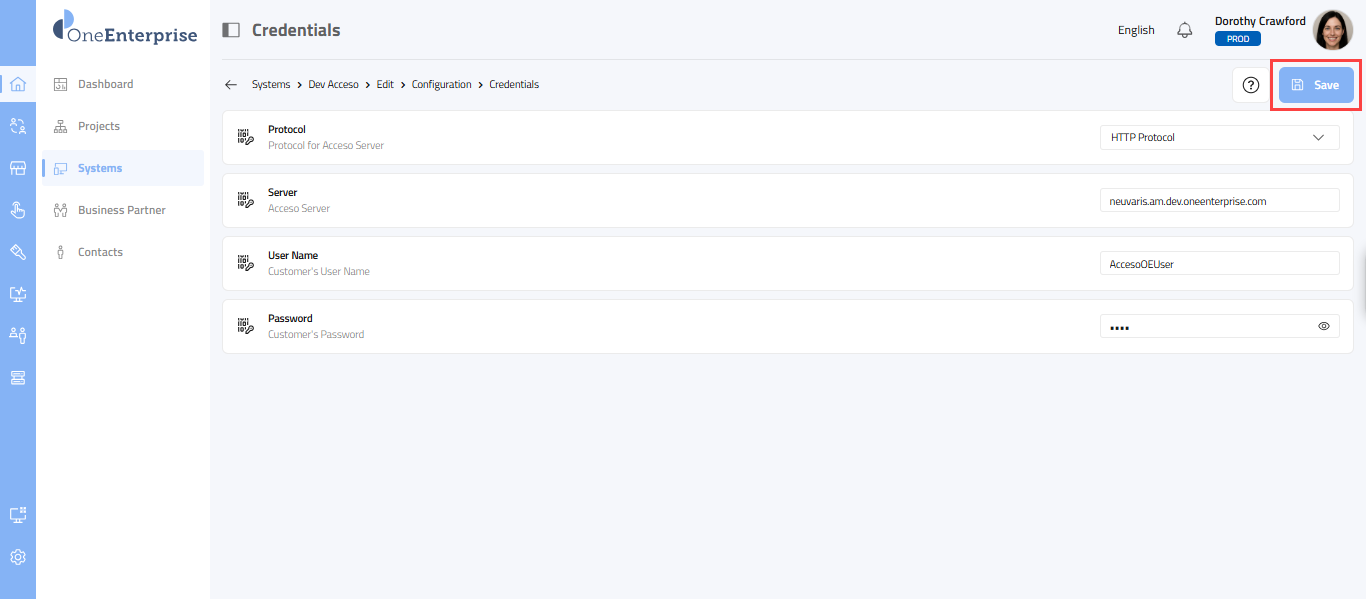1366x599 pixels.
Task: Click Dev Acceso in the breadcrumb
Action: click(333, 85)
